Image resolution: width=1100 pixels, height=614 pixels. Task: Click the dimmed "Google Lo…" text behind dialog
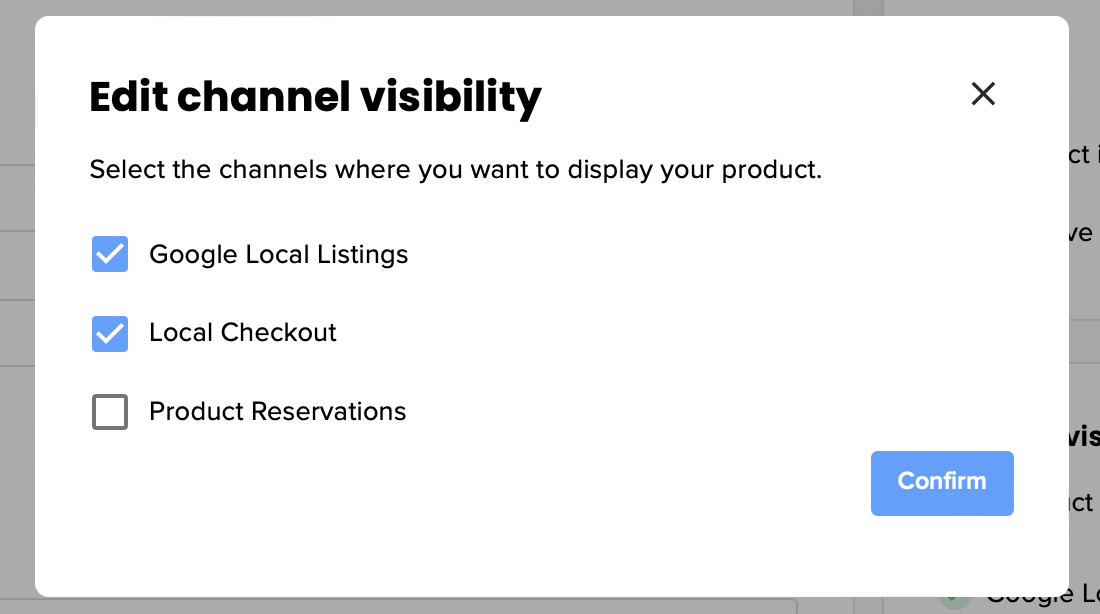[x=1042, y=597]
